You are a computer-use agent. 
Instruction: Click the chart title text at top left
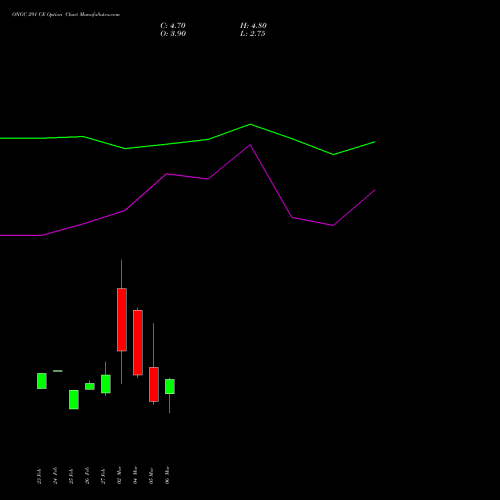66,15
